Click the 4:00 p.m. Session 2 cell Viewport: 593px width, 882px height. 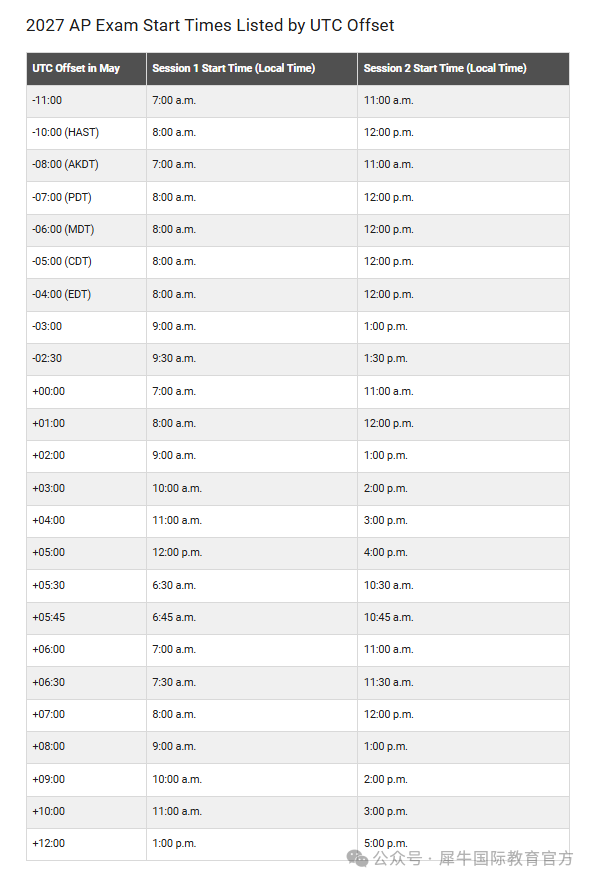point(464,552)
